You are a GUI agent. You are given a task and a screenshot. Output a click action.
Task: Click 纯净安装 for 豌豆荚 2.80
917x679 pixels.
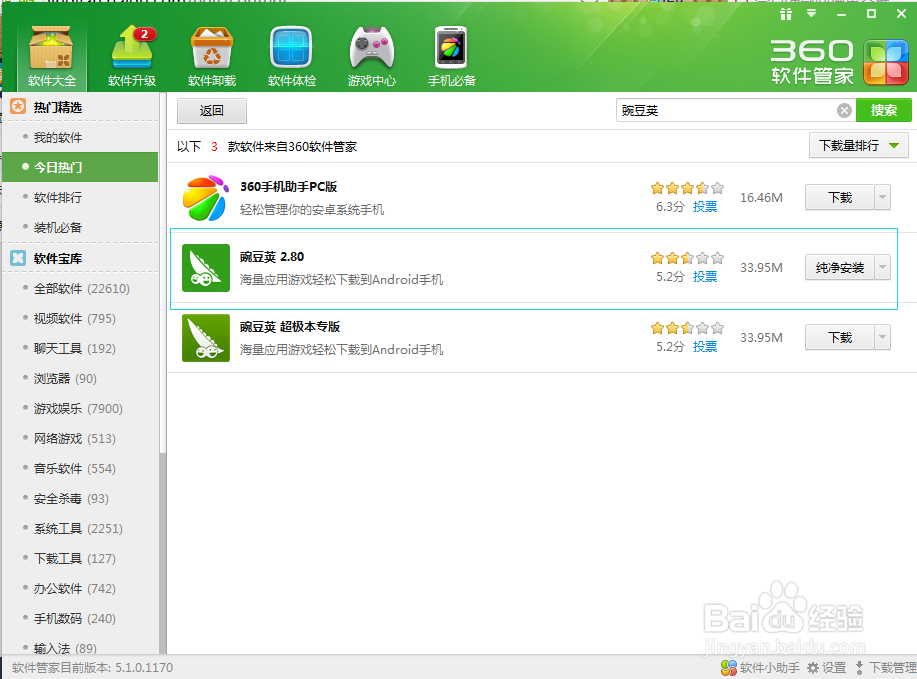pos(840,267)
